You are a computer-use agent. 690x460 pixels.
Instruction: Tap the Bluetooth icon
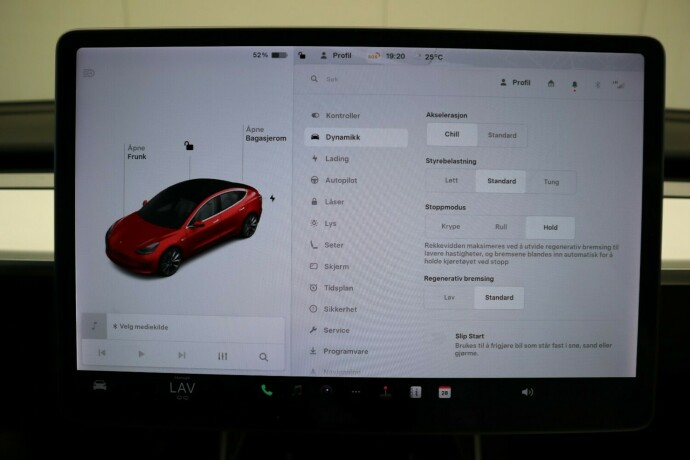pos(597,85)
